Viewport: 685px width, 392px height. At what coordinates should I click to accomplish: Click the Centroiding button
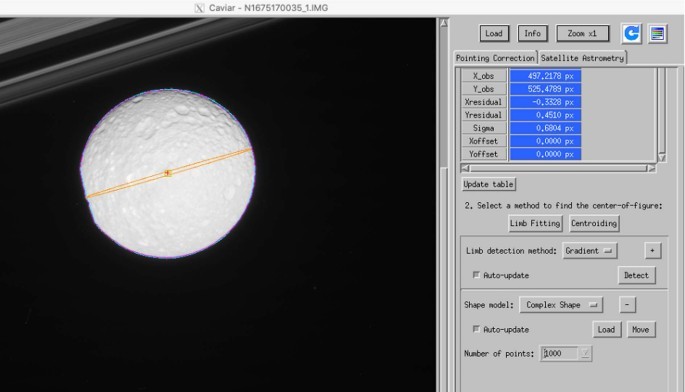[594, 223]
